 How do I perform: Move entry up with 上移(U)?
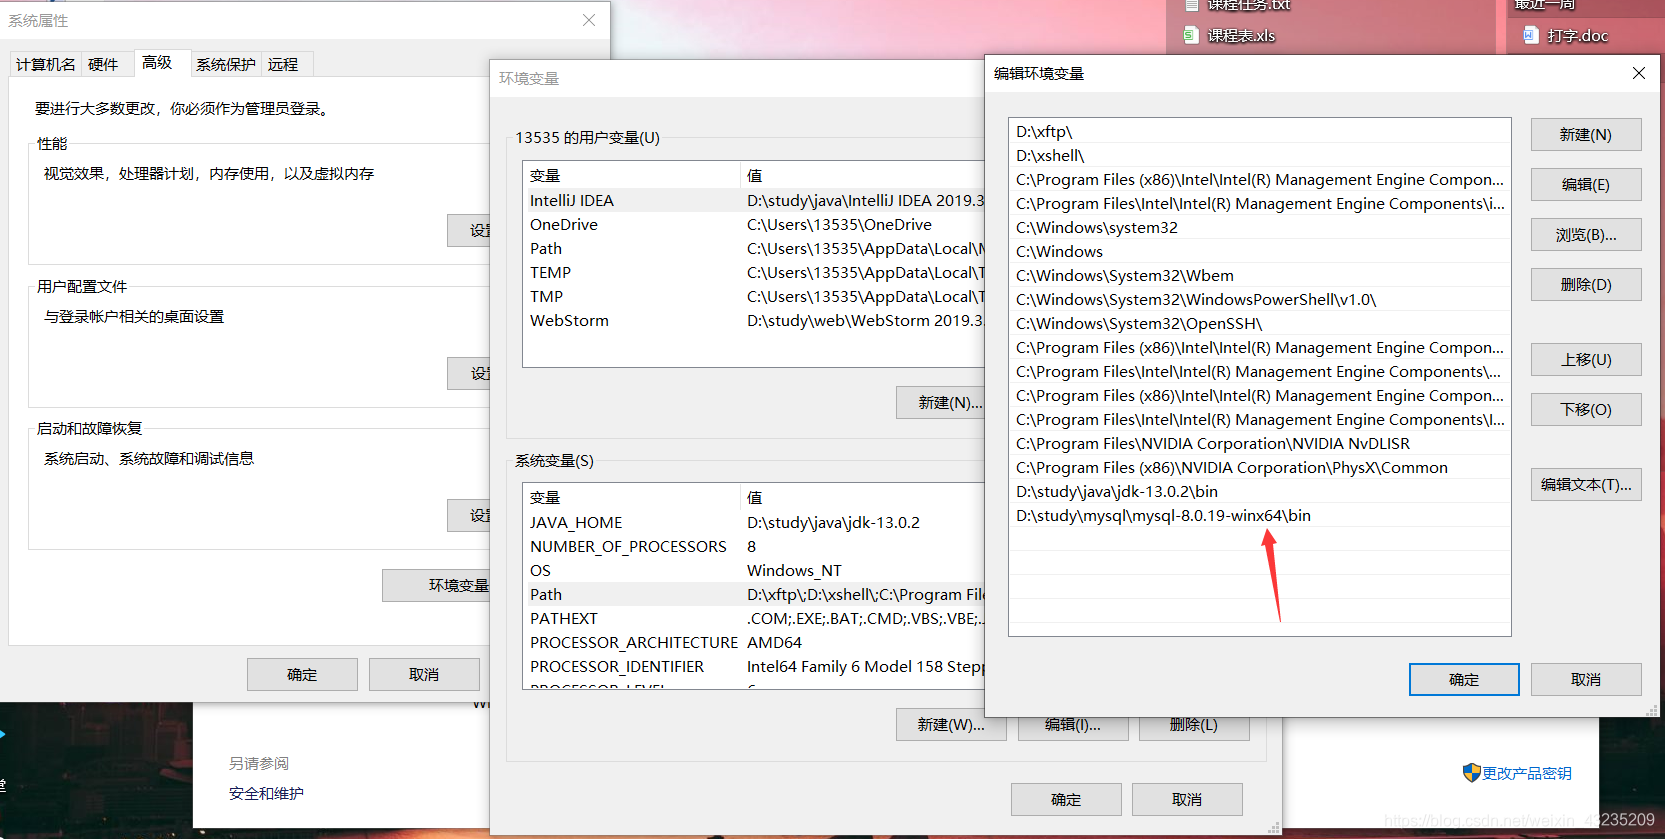point(1586,360)
